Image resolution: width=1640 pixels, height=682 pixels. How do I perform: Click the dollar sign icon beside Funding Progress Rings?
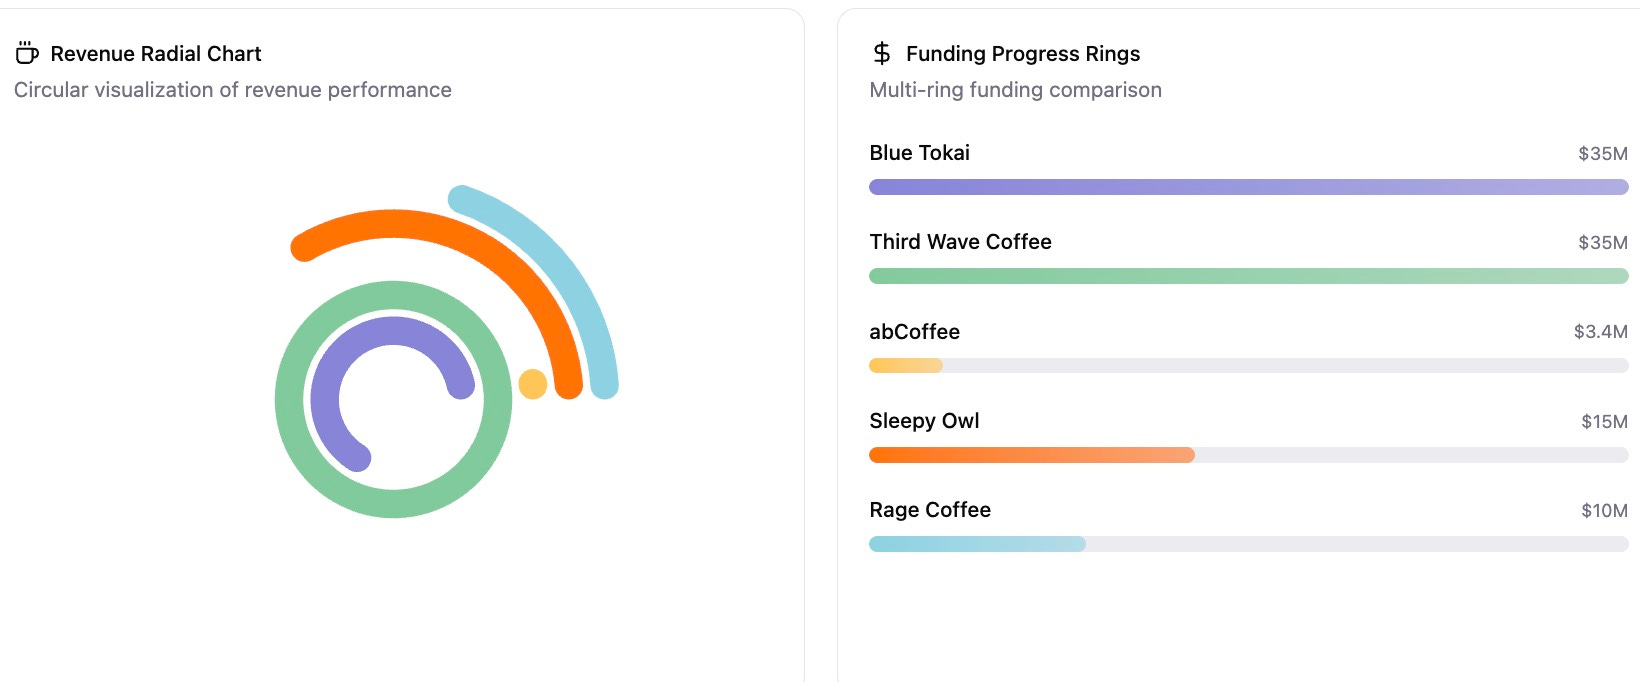[x=881, y=53]
